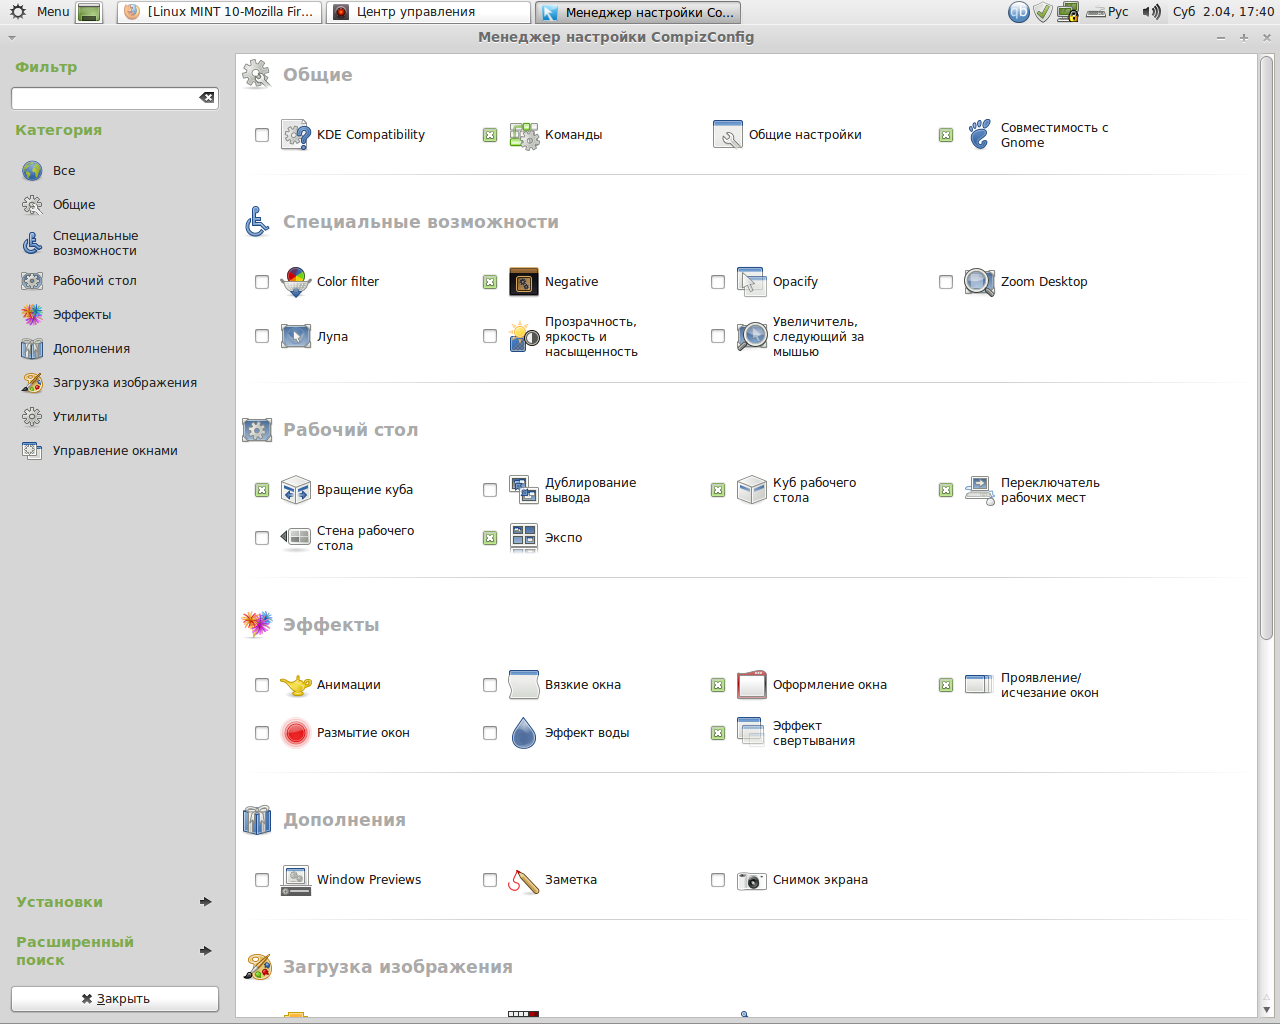This screenshot has width=1280, height=1024.
Task: Disable the Desktop Cube (Куб рабочего стола) checkbox
Action: (x=718, y=490)
